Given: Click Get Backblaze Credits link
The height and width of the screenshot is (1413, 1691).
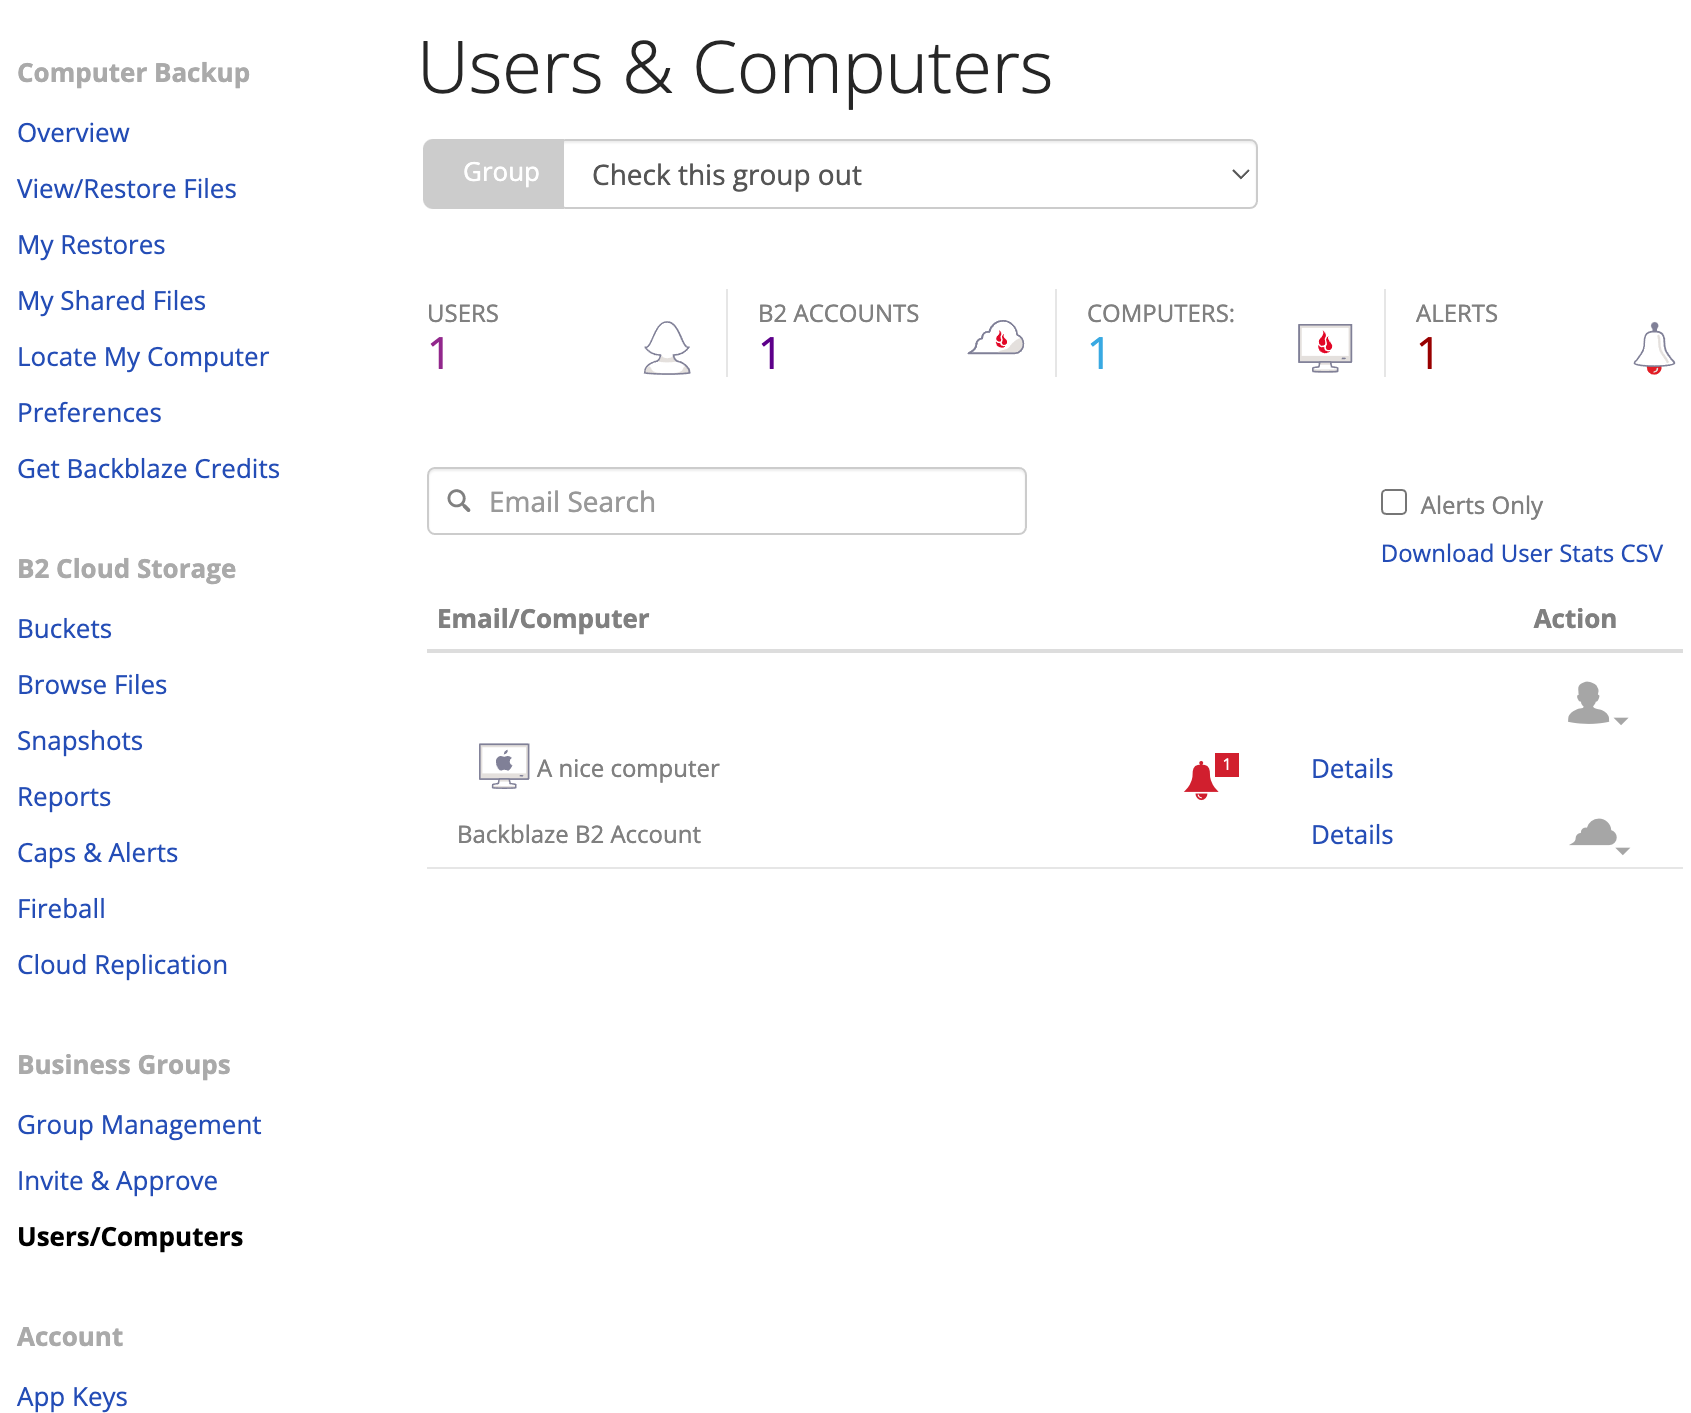Looking at the screenshot, I should click(148, 468).
